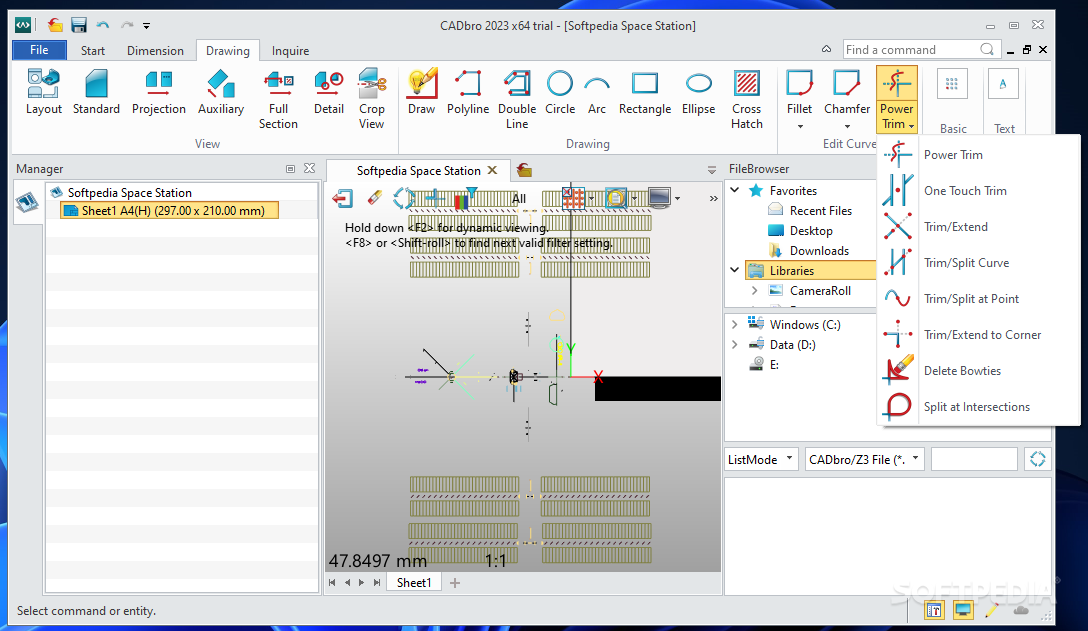Toggle the monitor icon in status bar
The image size is (1088, 631).
point(962,610)
